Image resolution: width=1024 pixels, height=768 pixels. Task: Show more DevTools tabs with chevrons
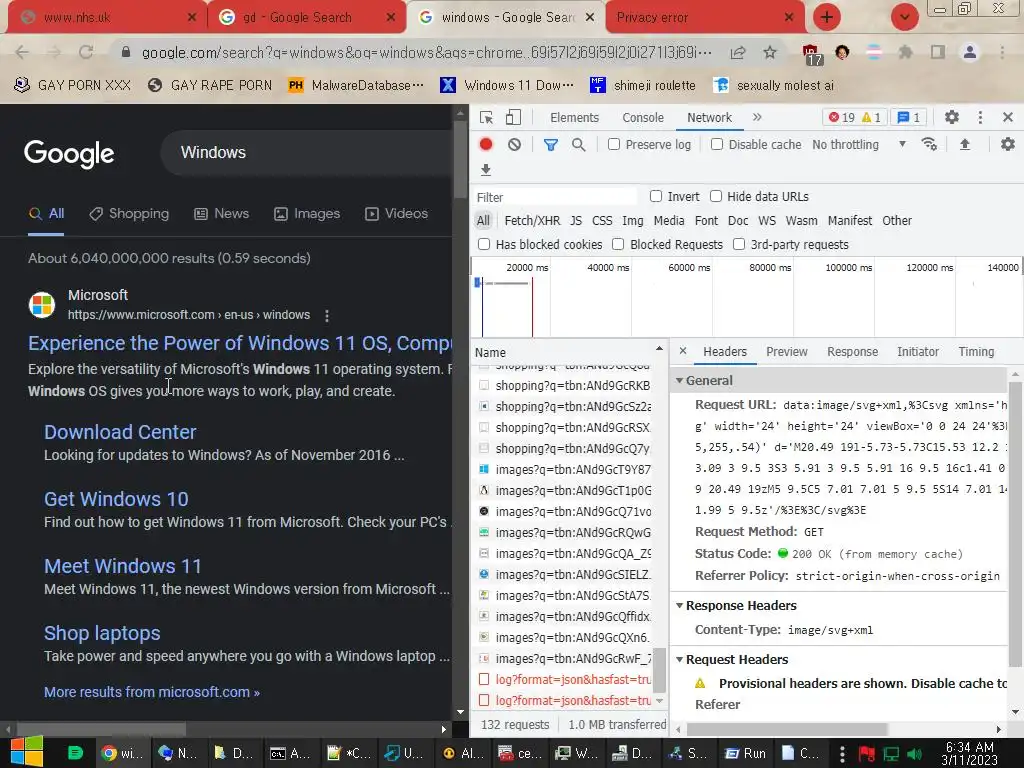coord(757,118)
